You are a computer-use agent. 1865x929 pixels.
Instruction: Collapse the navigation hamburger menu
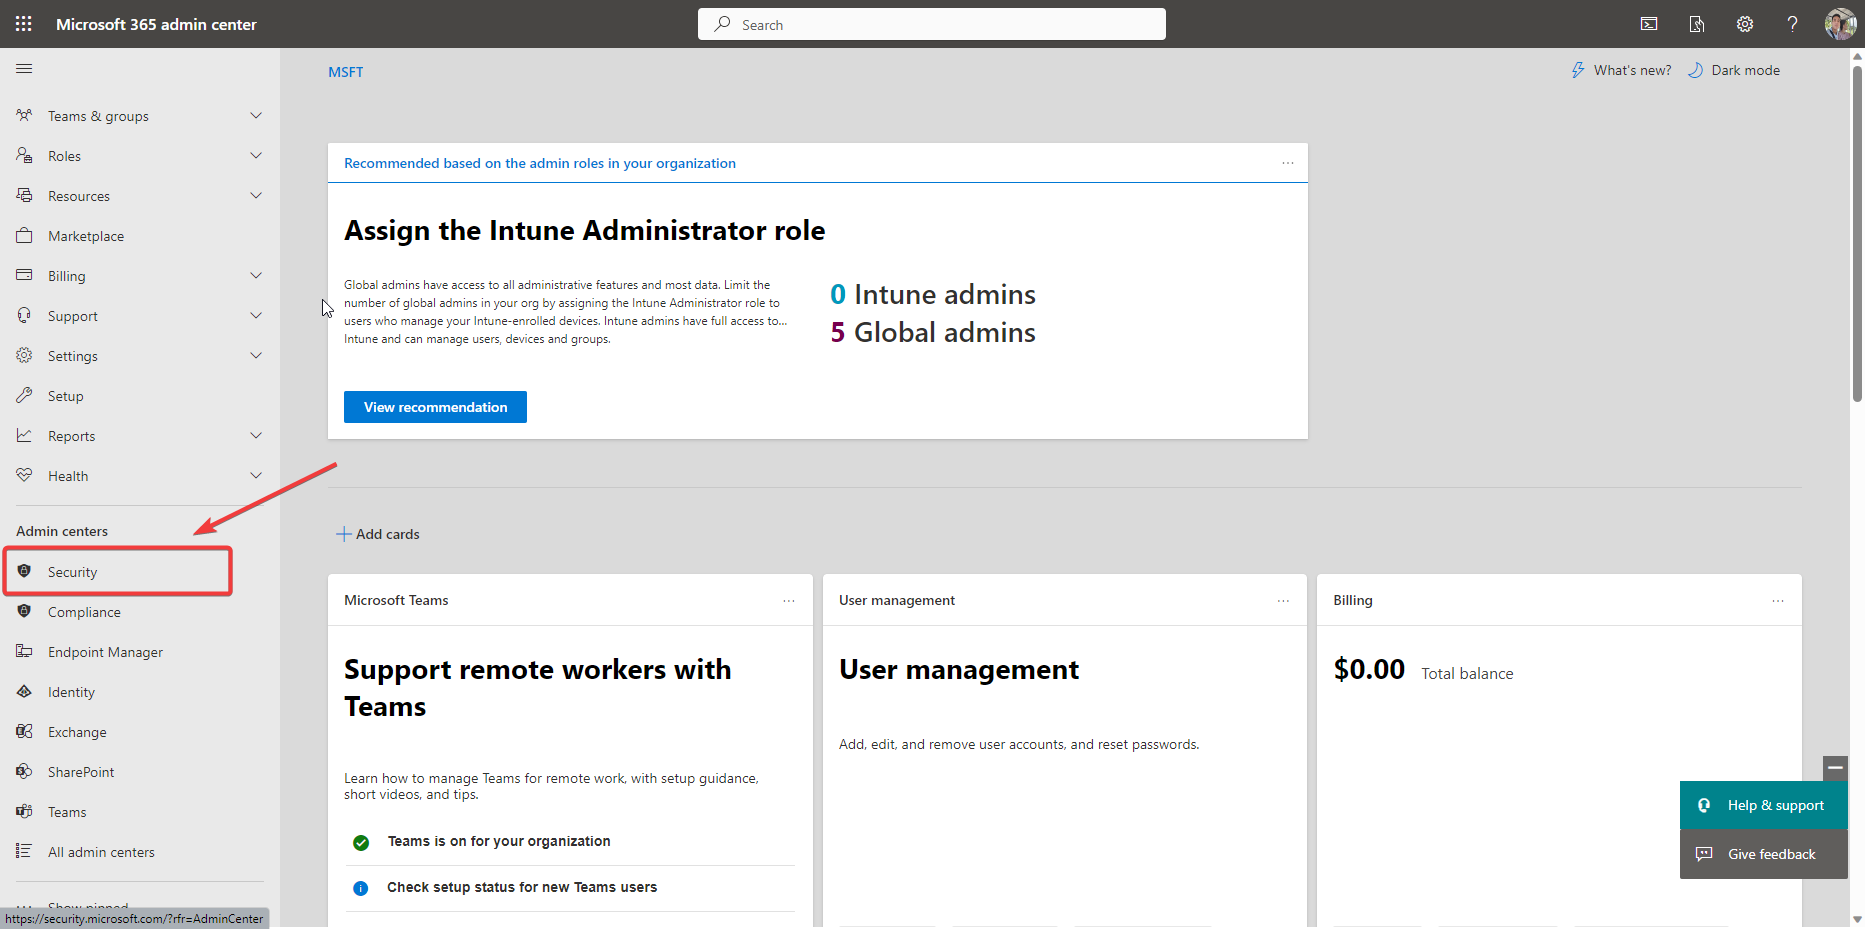click(24, 69)
